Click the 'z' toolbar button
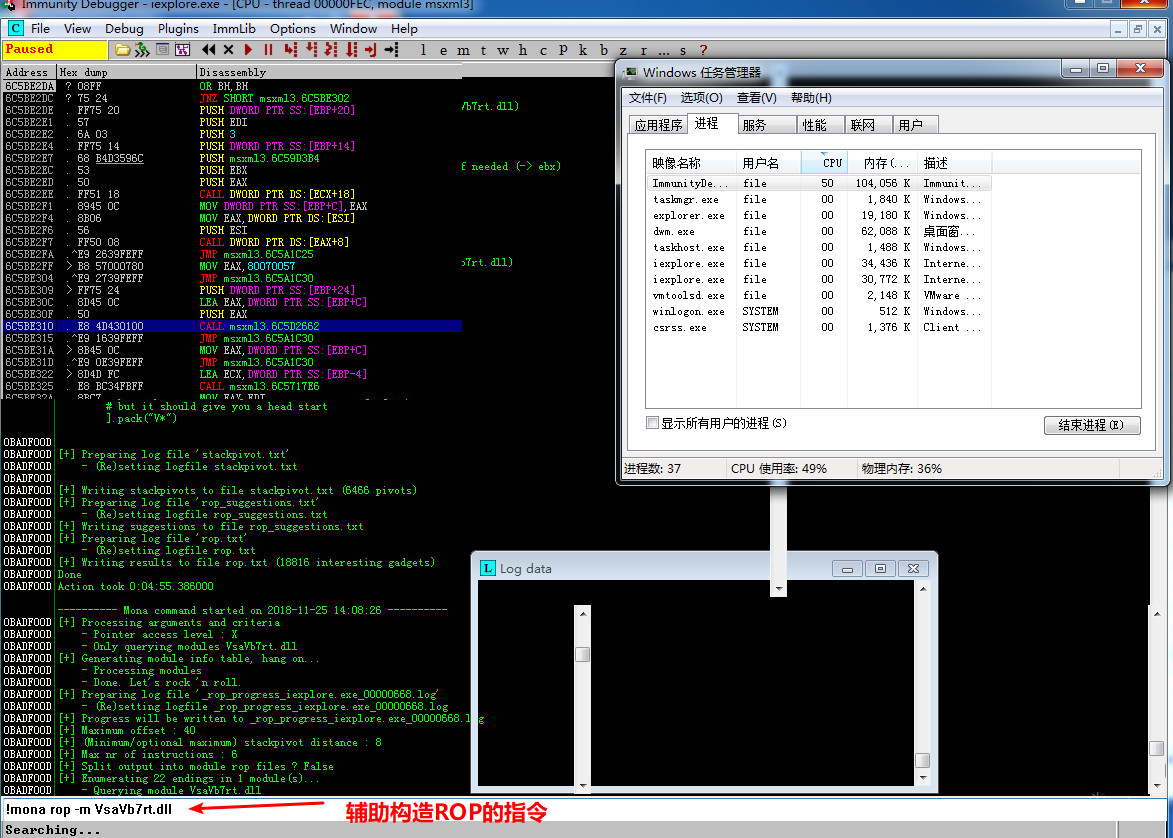Viewport: 1173px width, 838px height. coord(623,50)
